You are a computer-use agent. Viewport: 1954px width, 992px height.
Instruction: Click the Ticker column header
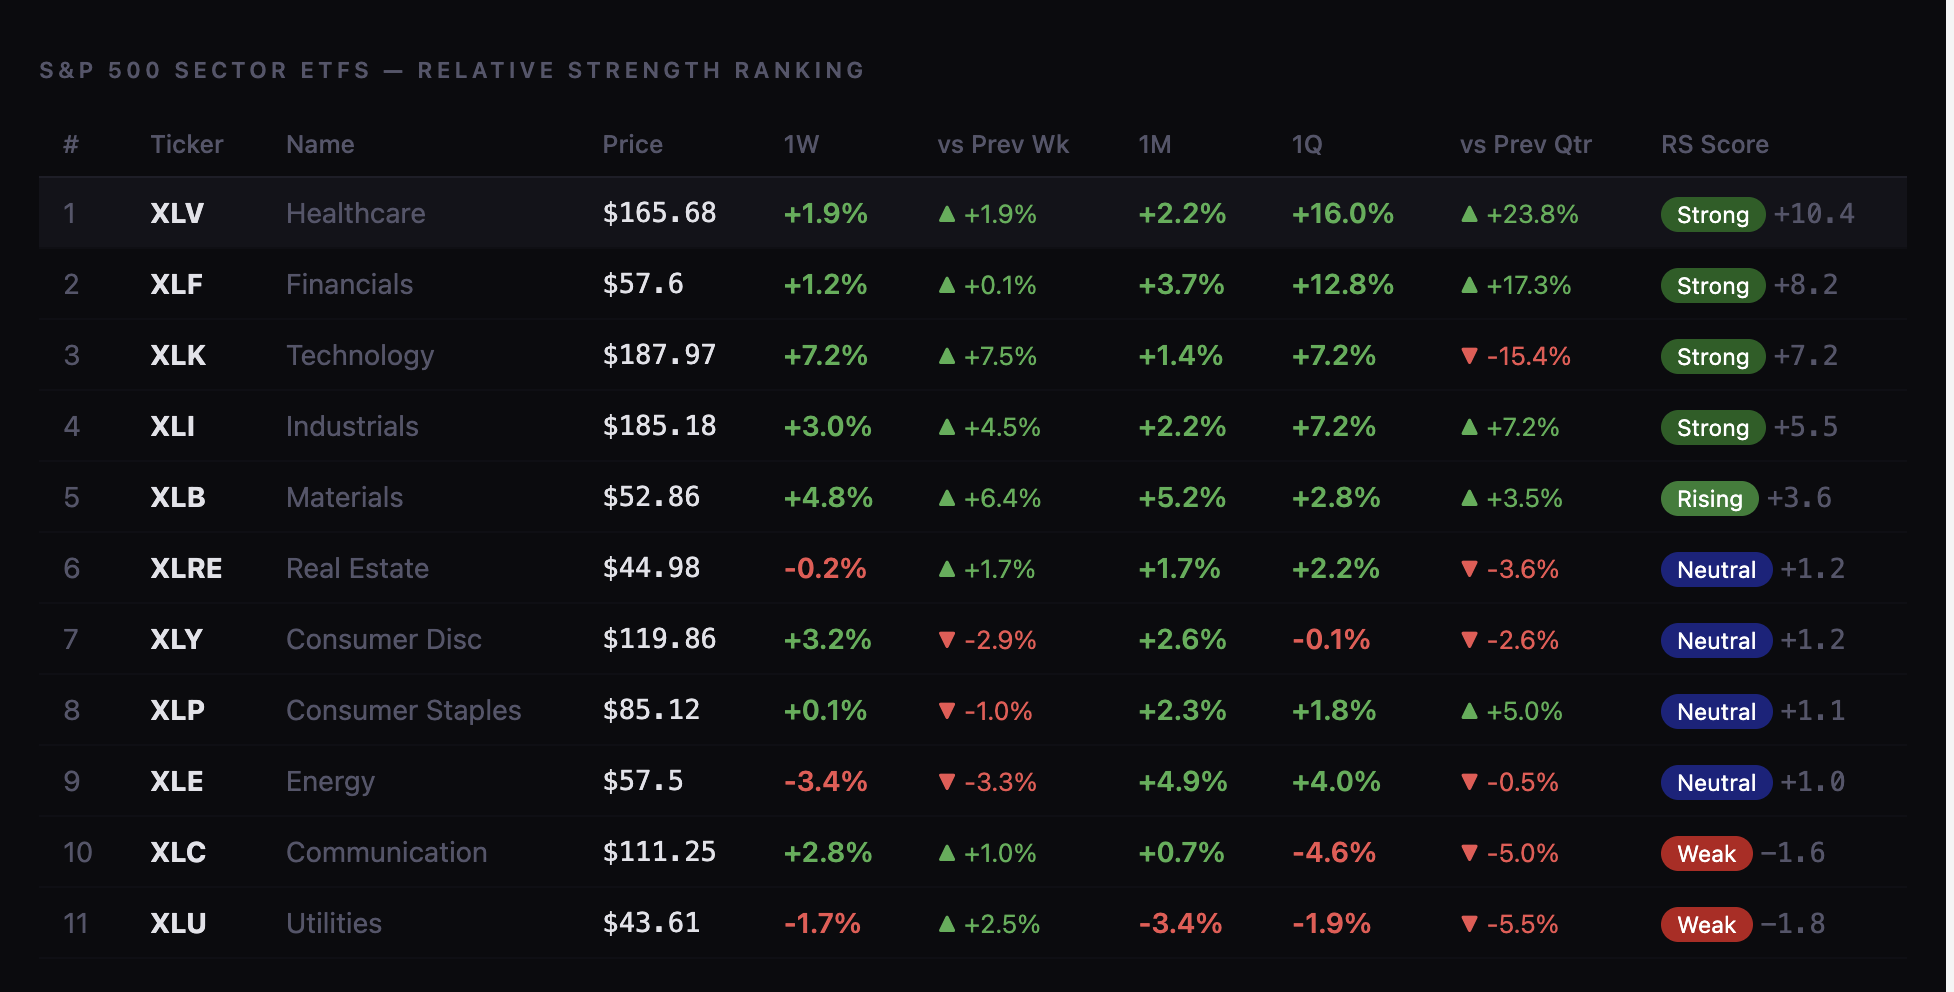(187, 144)
